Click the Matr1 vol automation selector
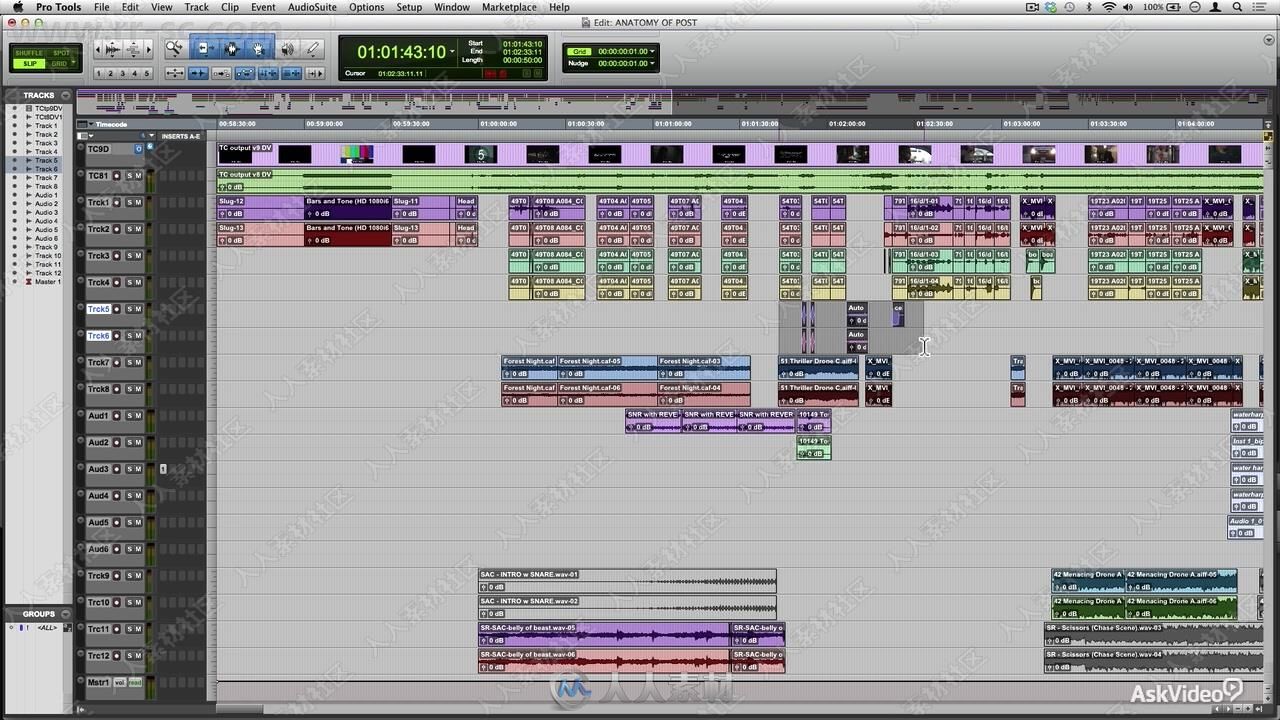Screen dimensions: 1280x720 (119, 683)
